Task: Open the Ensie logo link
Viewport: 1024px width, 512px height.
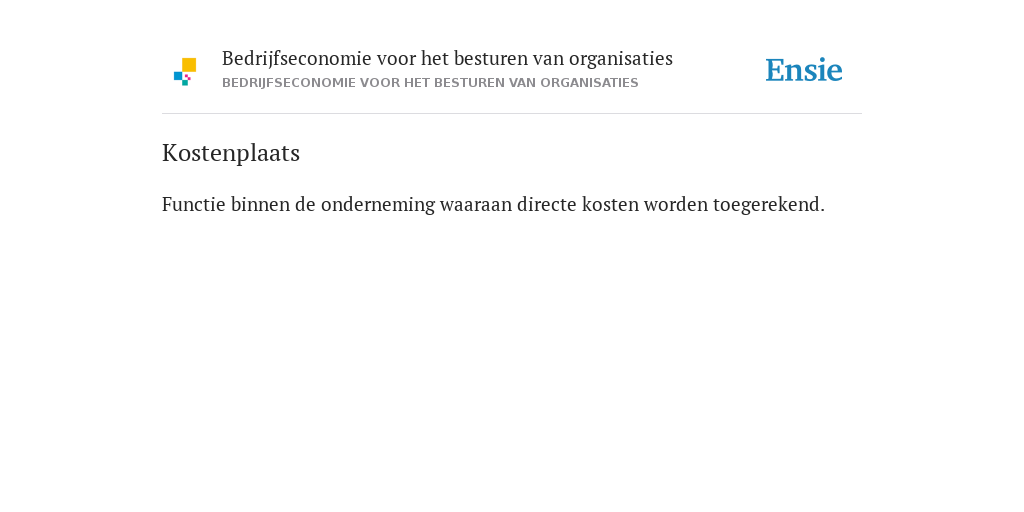Action: coord(804,70)
